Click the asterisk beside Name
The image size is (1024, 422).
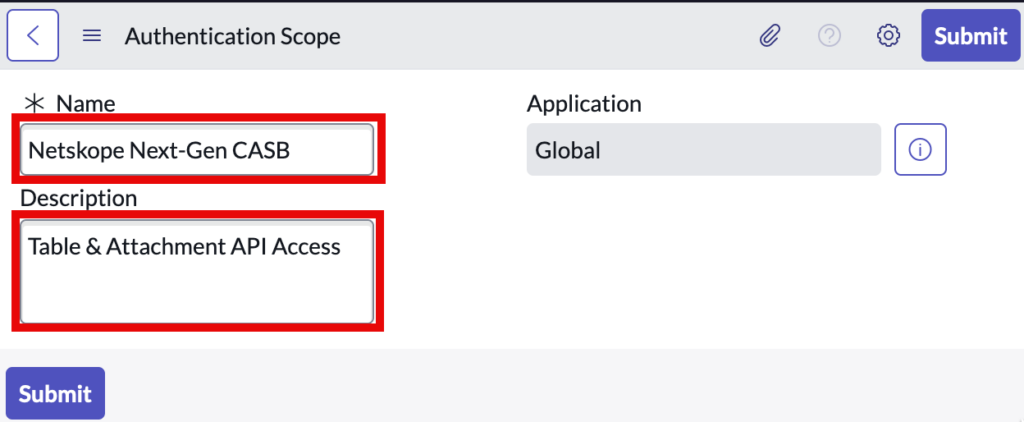[x=33, y=103]
